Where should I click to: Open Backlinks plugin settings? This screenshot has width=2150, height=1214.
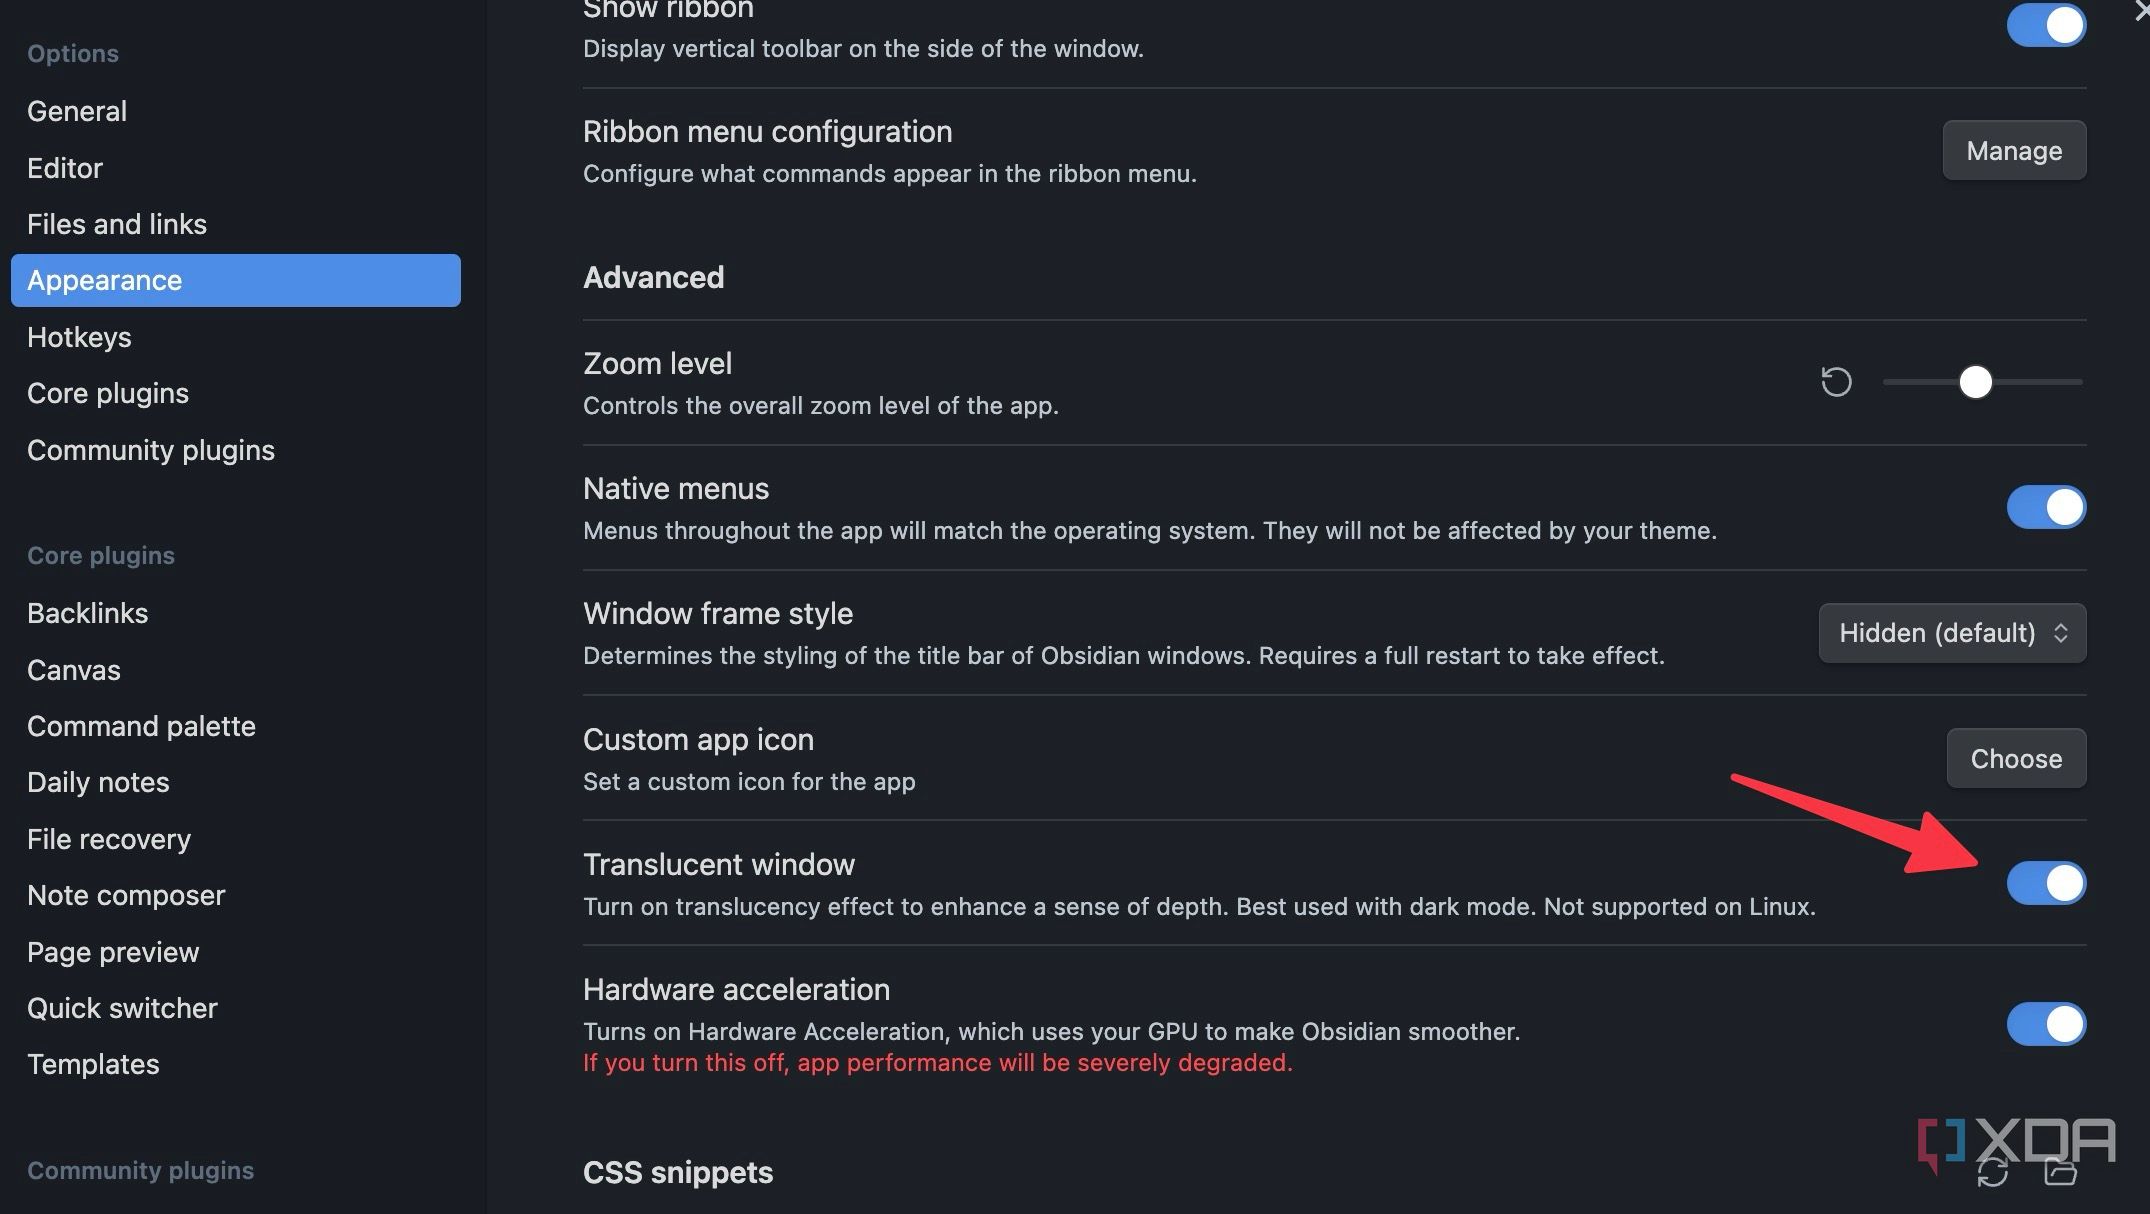pyautogui.click(x=87, y=613)
